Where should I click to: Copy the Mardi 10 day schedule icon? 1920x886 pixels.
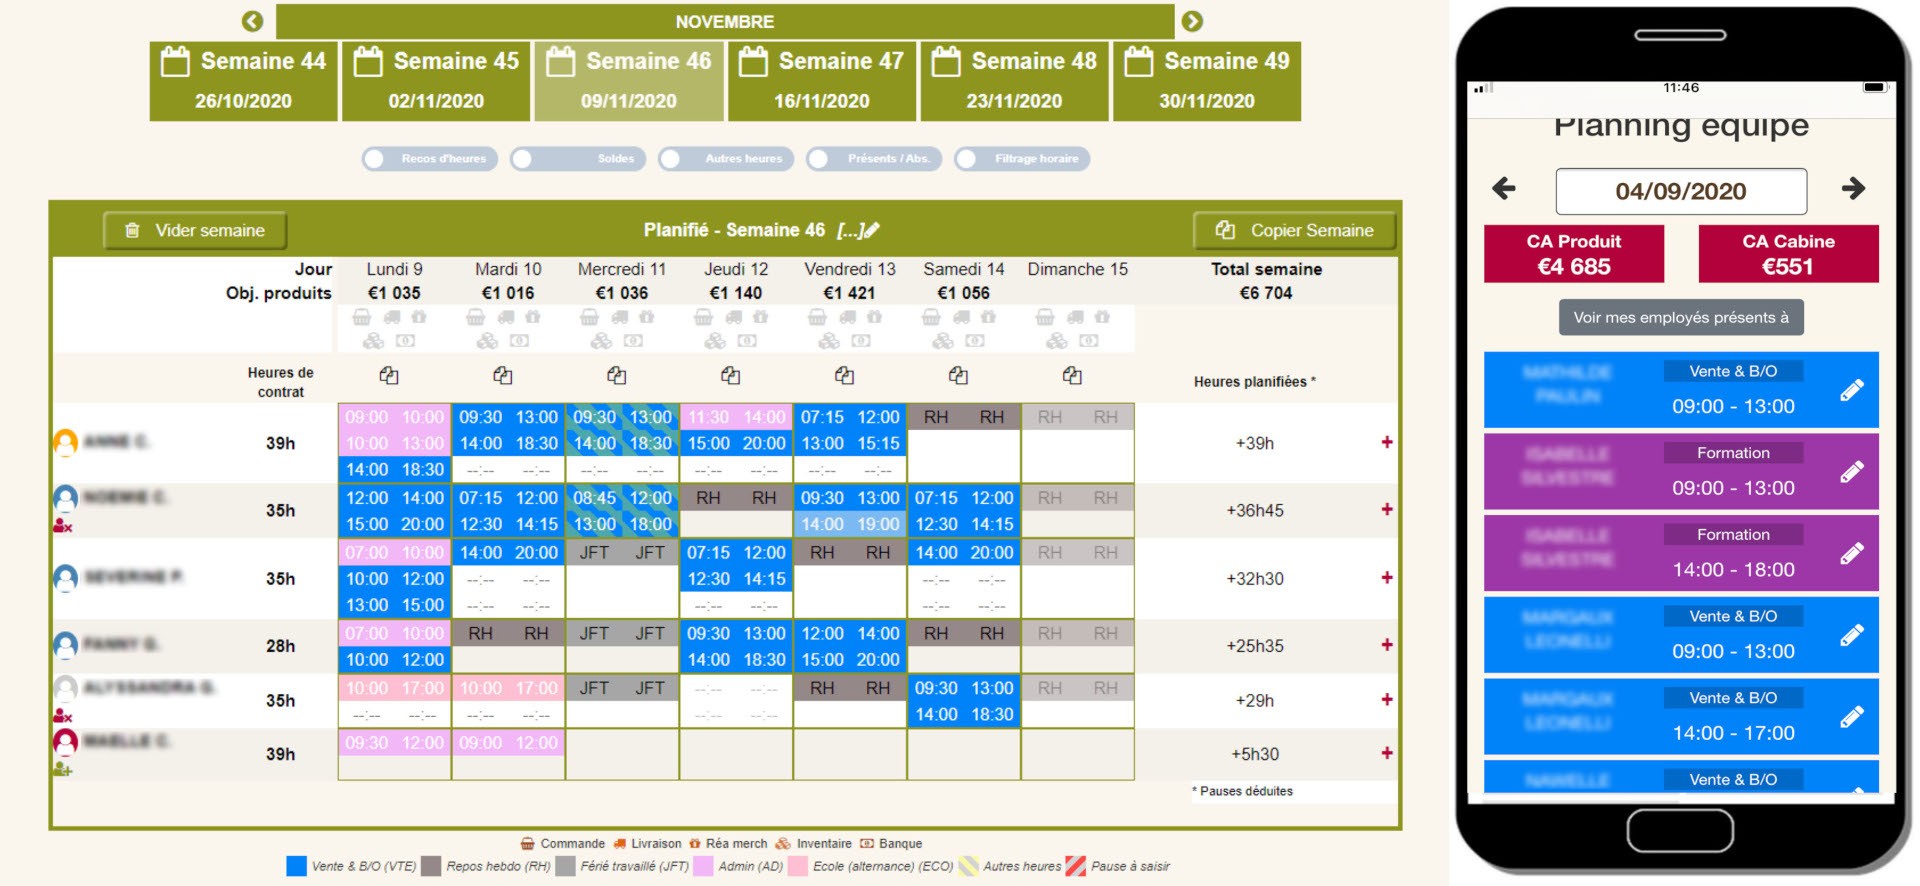[x=503, y=376]
